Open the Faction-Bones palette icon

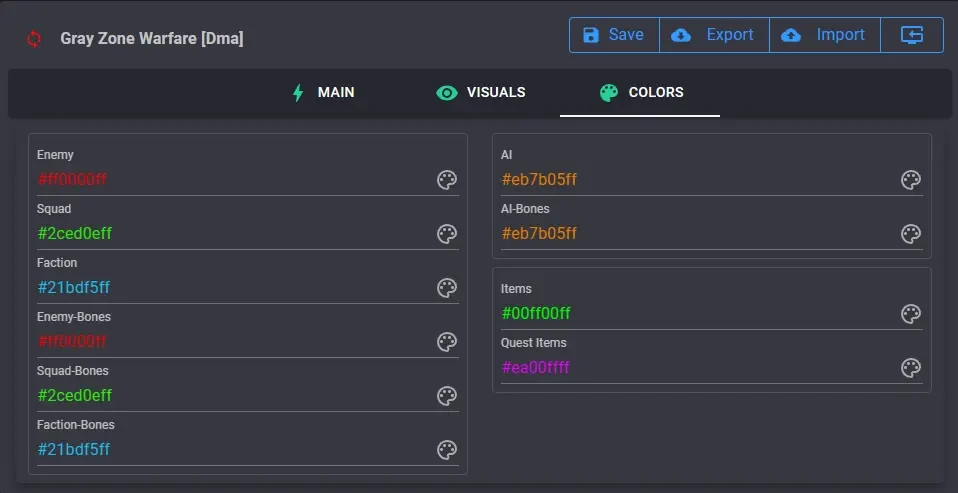(x=447, y=450)
